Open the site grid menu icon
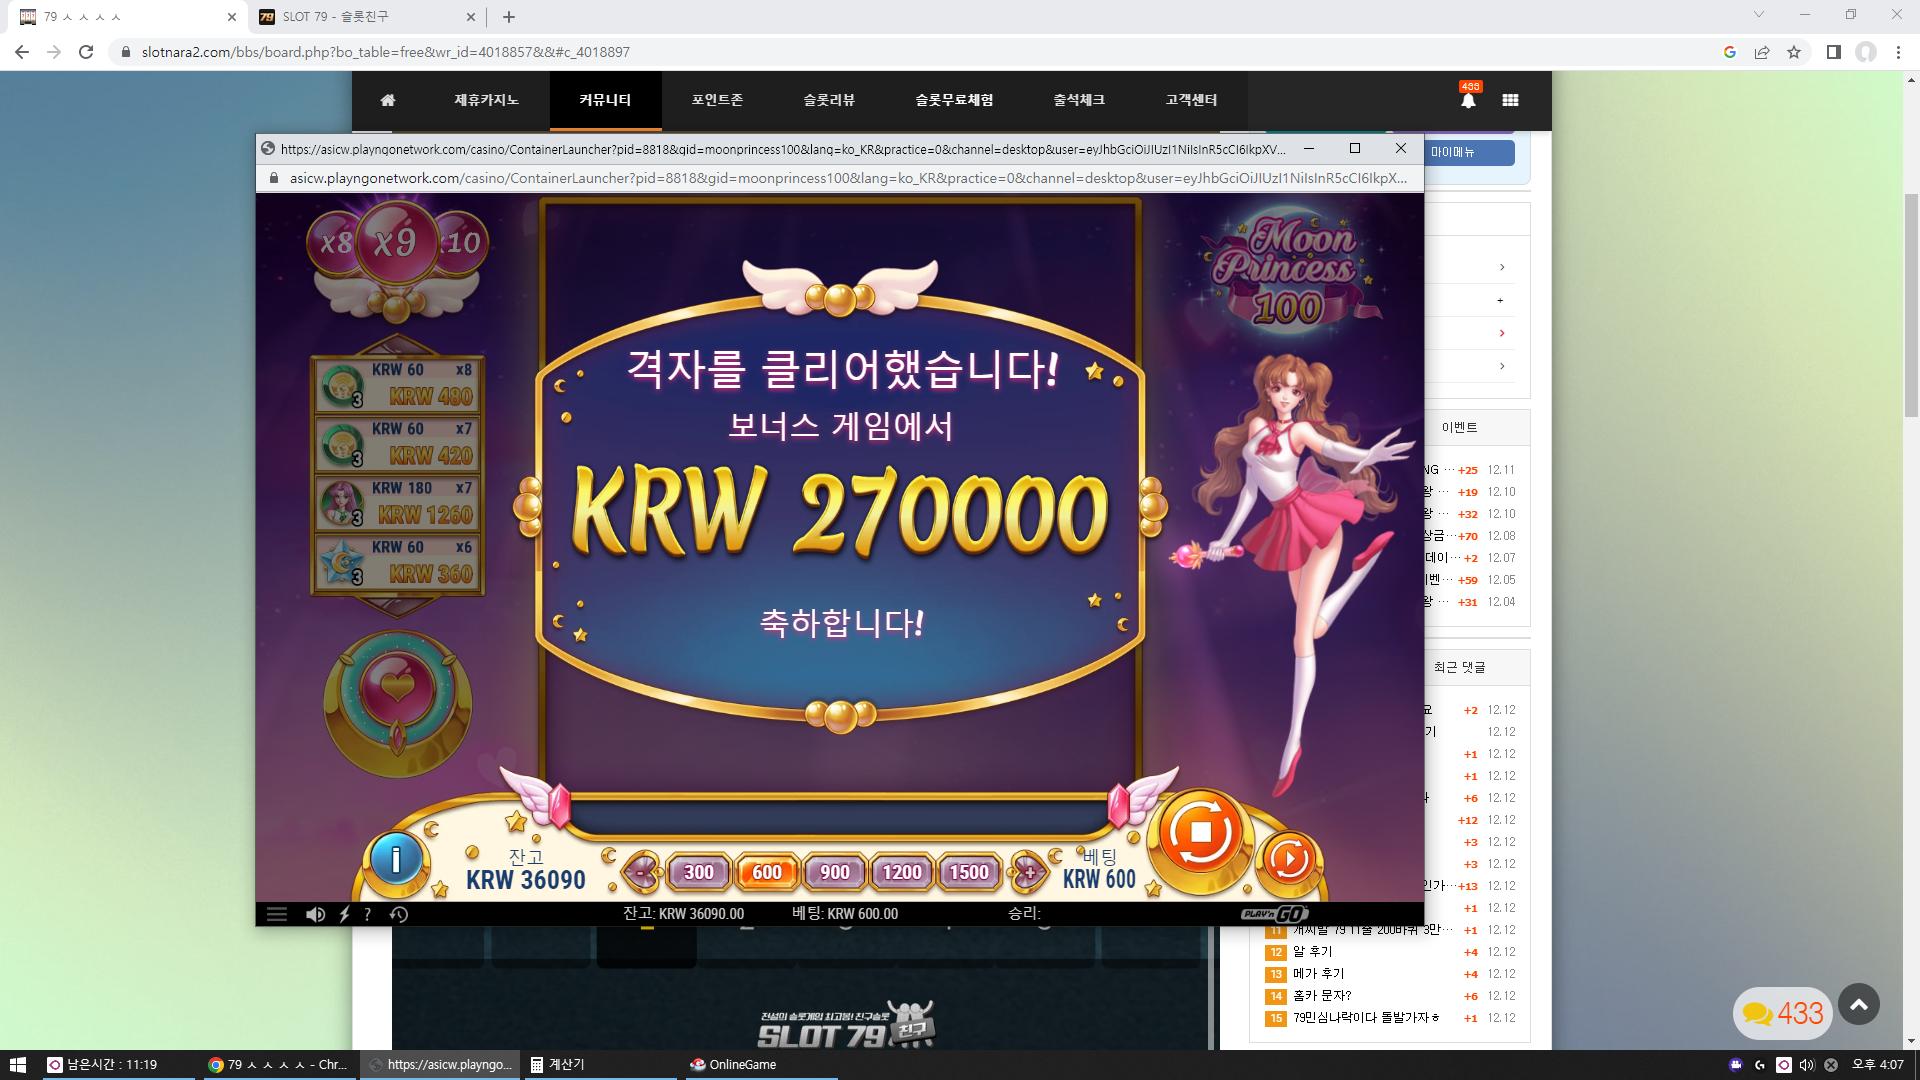This screenshot has height=1080, width=1920. pyautogui.click(x=1510, y=100)
